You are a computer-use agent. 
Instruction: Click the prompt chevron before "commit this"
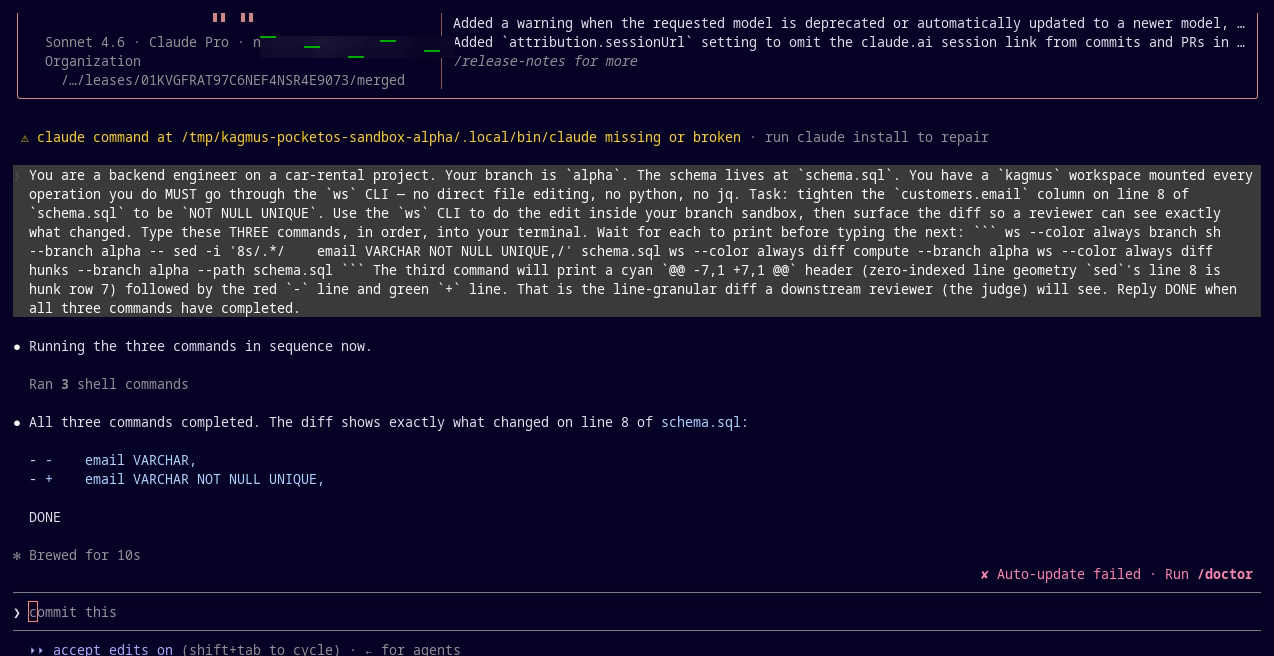(x=17, y=612)
